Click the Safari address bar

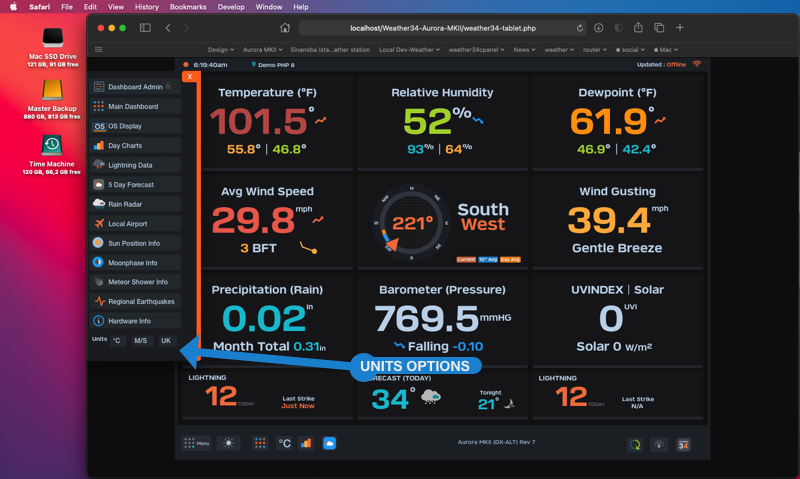442,28
